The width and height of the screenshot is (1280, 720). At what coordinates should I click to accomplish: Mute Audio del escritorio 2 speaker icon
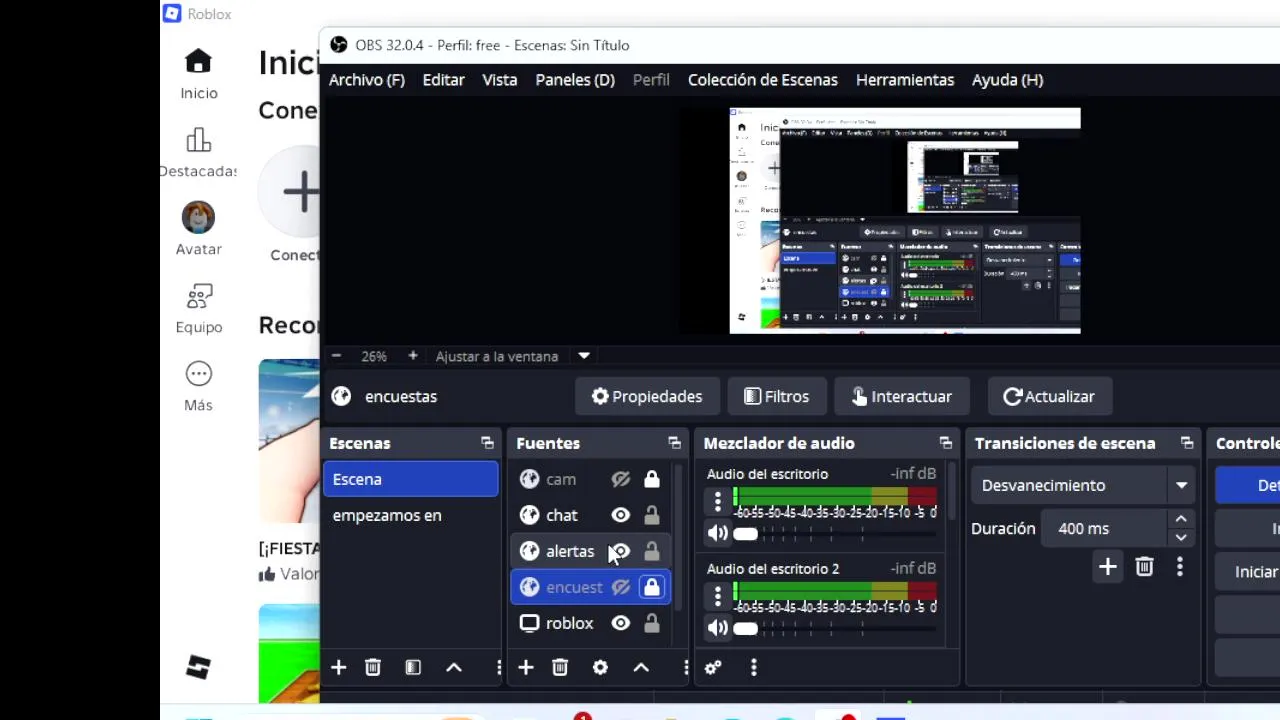718,628
